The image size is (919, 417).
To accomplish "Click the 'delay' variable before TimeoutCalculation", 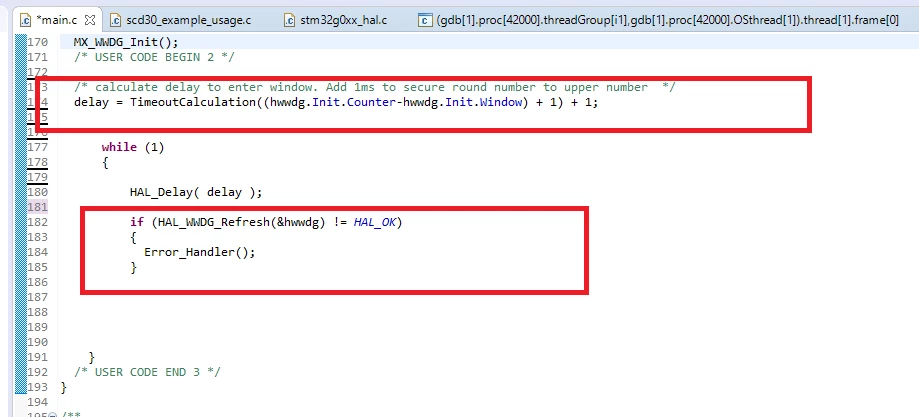I will point(91,102).
